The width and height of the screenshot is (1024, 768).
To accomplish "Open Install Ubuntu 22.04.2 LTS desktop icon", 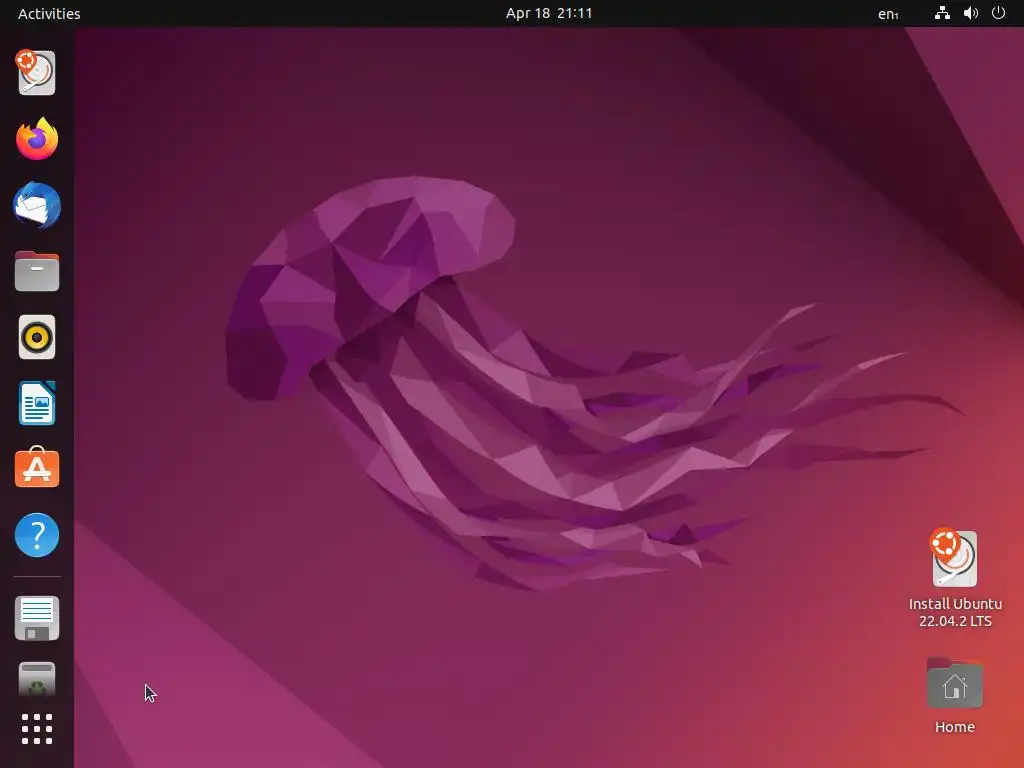I will pyautogui.click(x=955, y=578).
